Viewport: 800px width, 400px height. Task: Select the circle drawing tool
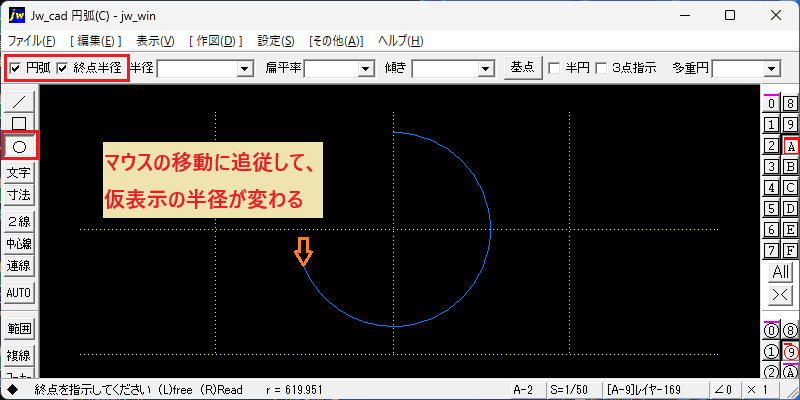pyautogui.click(x=19, y=147)
